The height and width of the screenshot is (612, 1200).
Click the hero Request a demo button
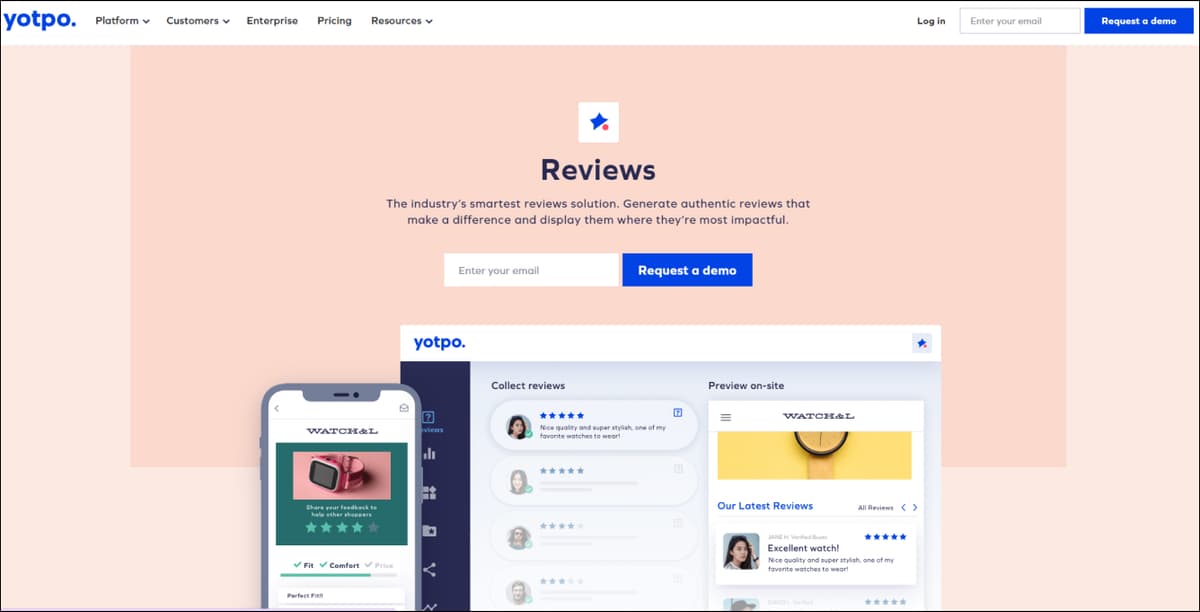coord(687,270)
